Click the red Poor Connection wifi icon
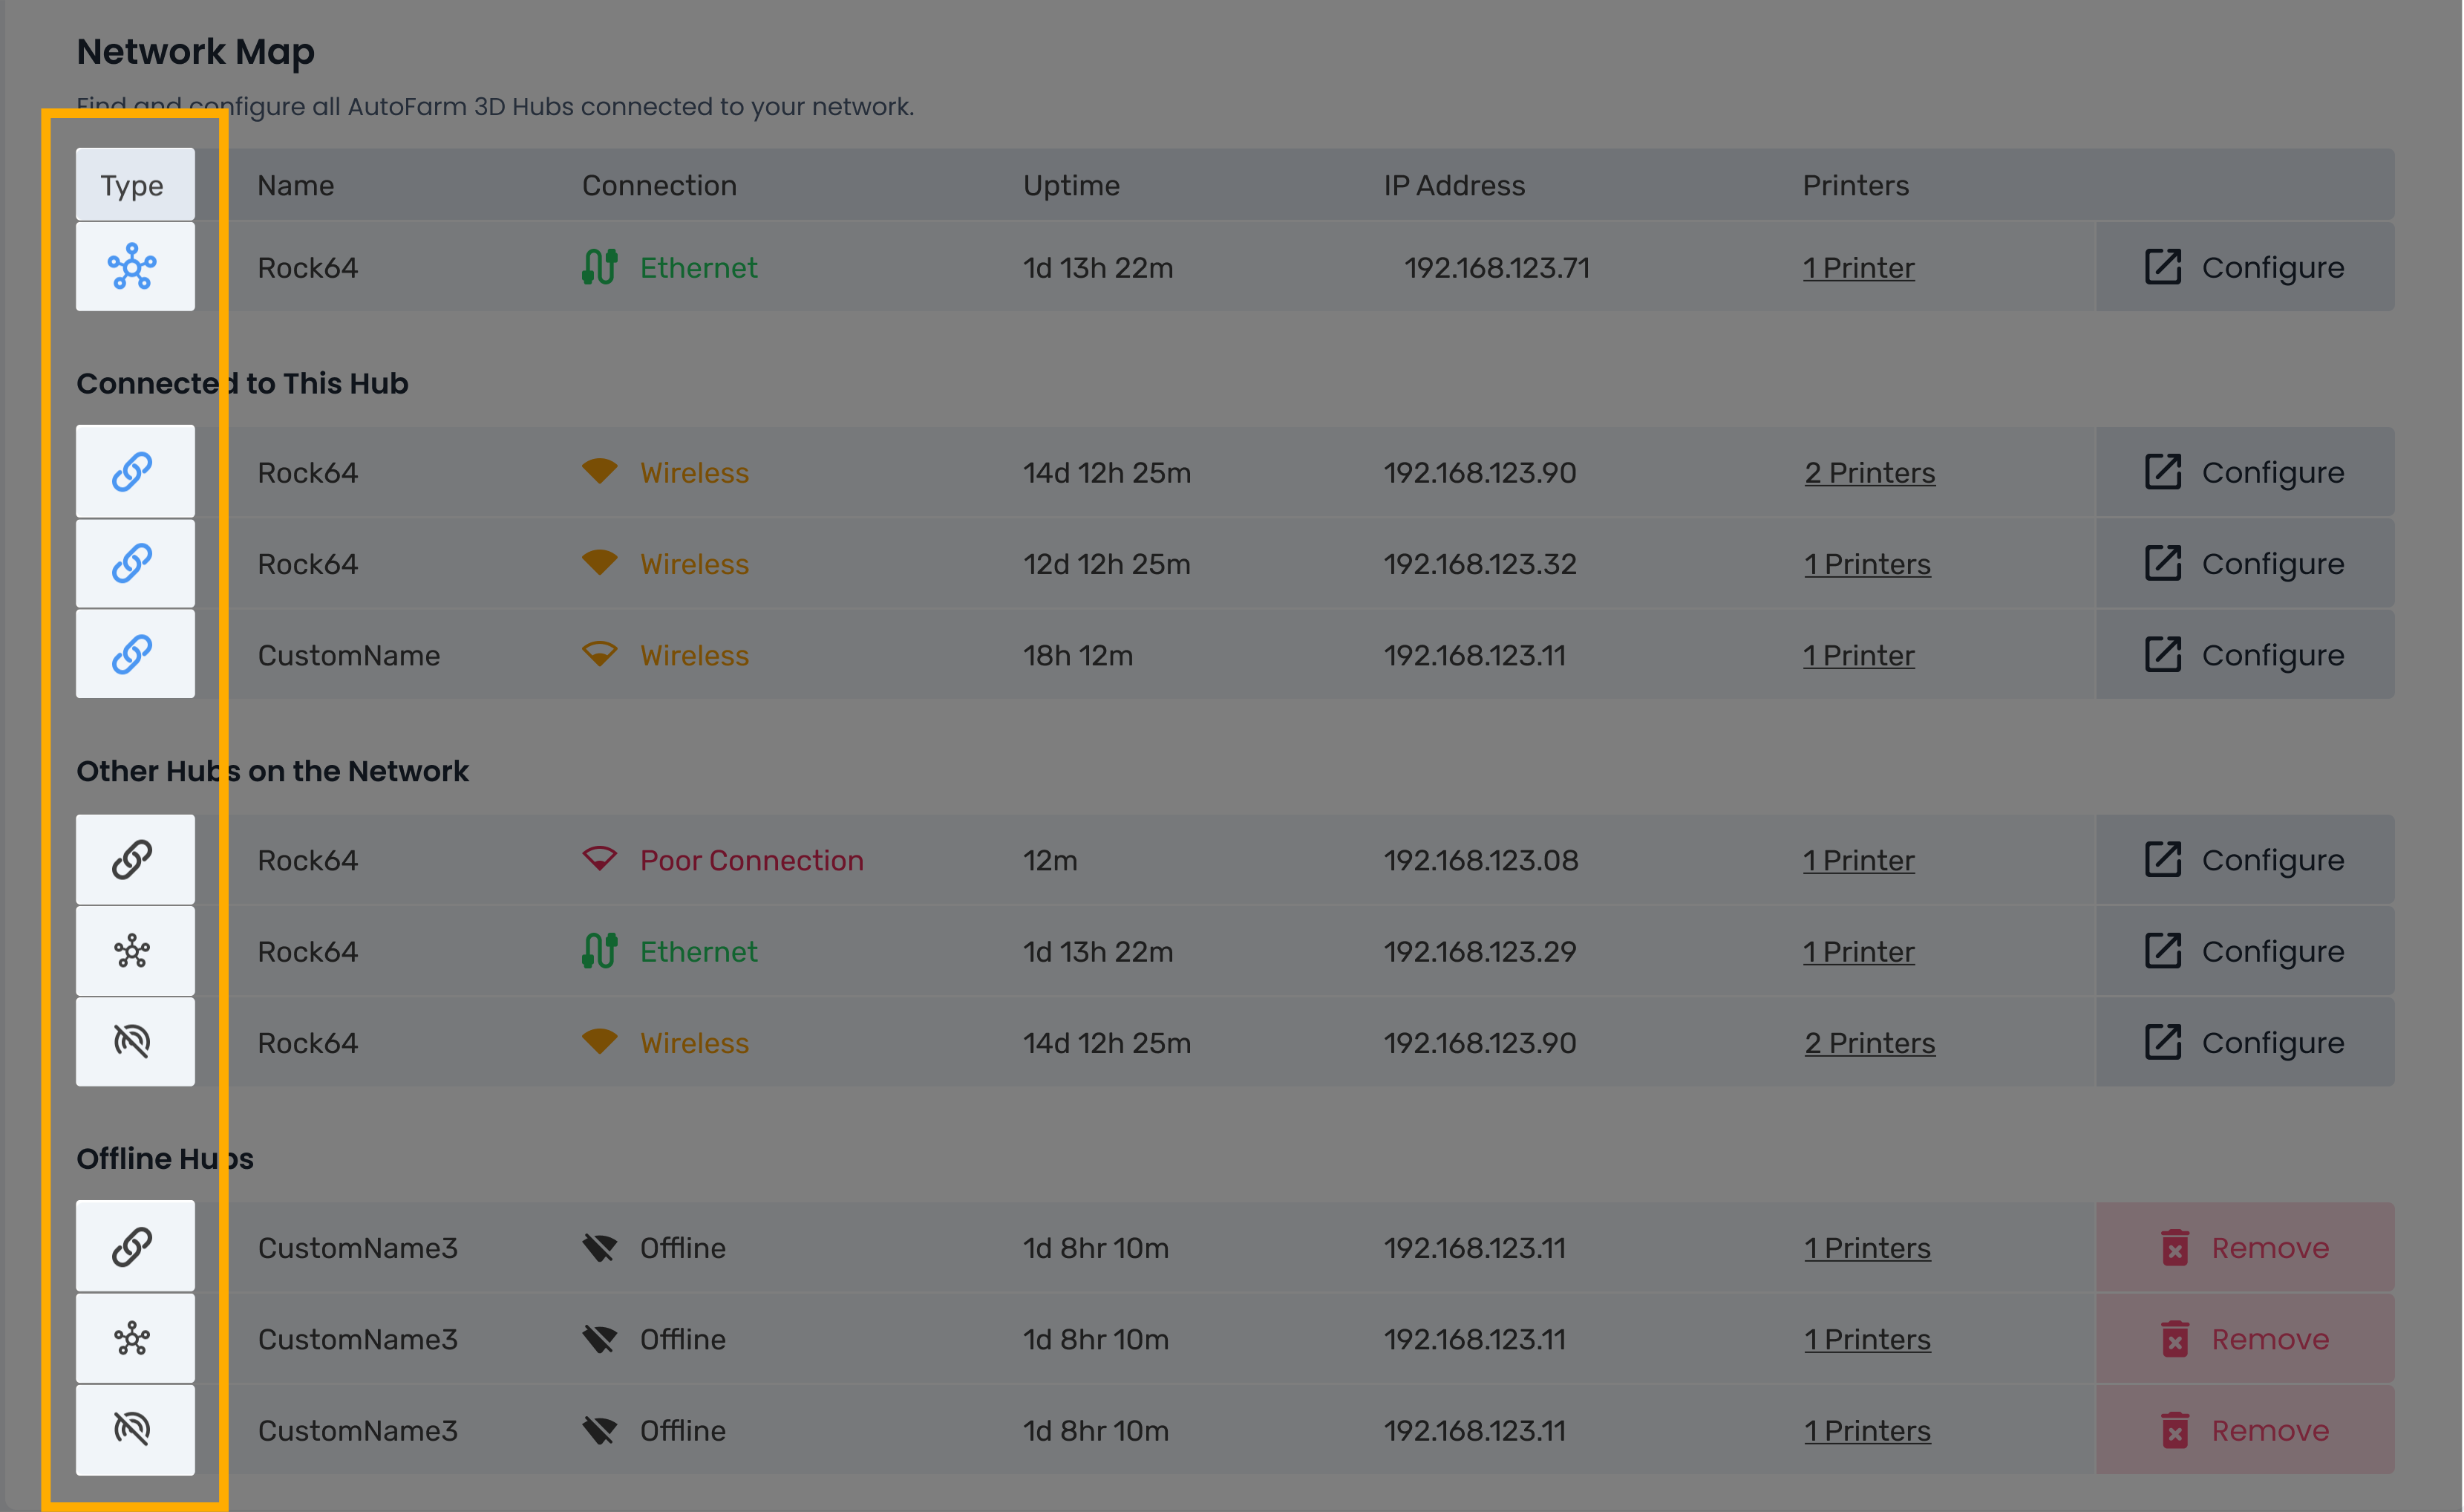The height and width of the screenshot is (1512, 2464). 599,859
